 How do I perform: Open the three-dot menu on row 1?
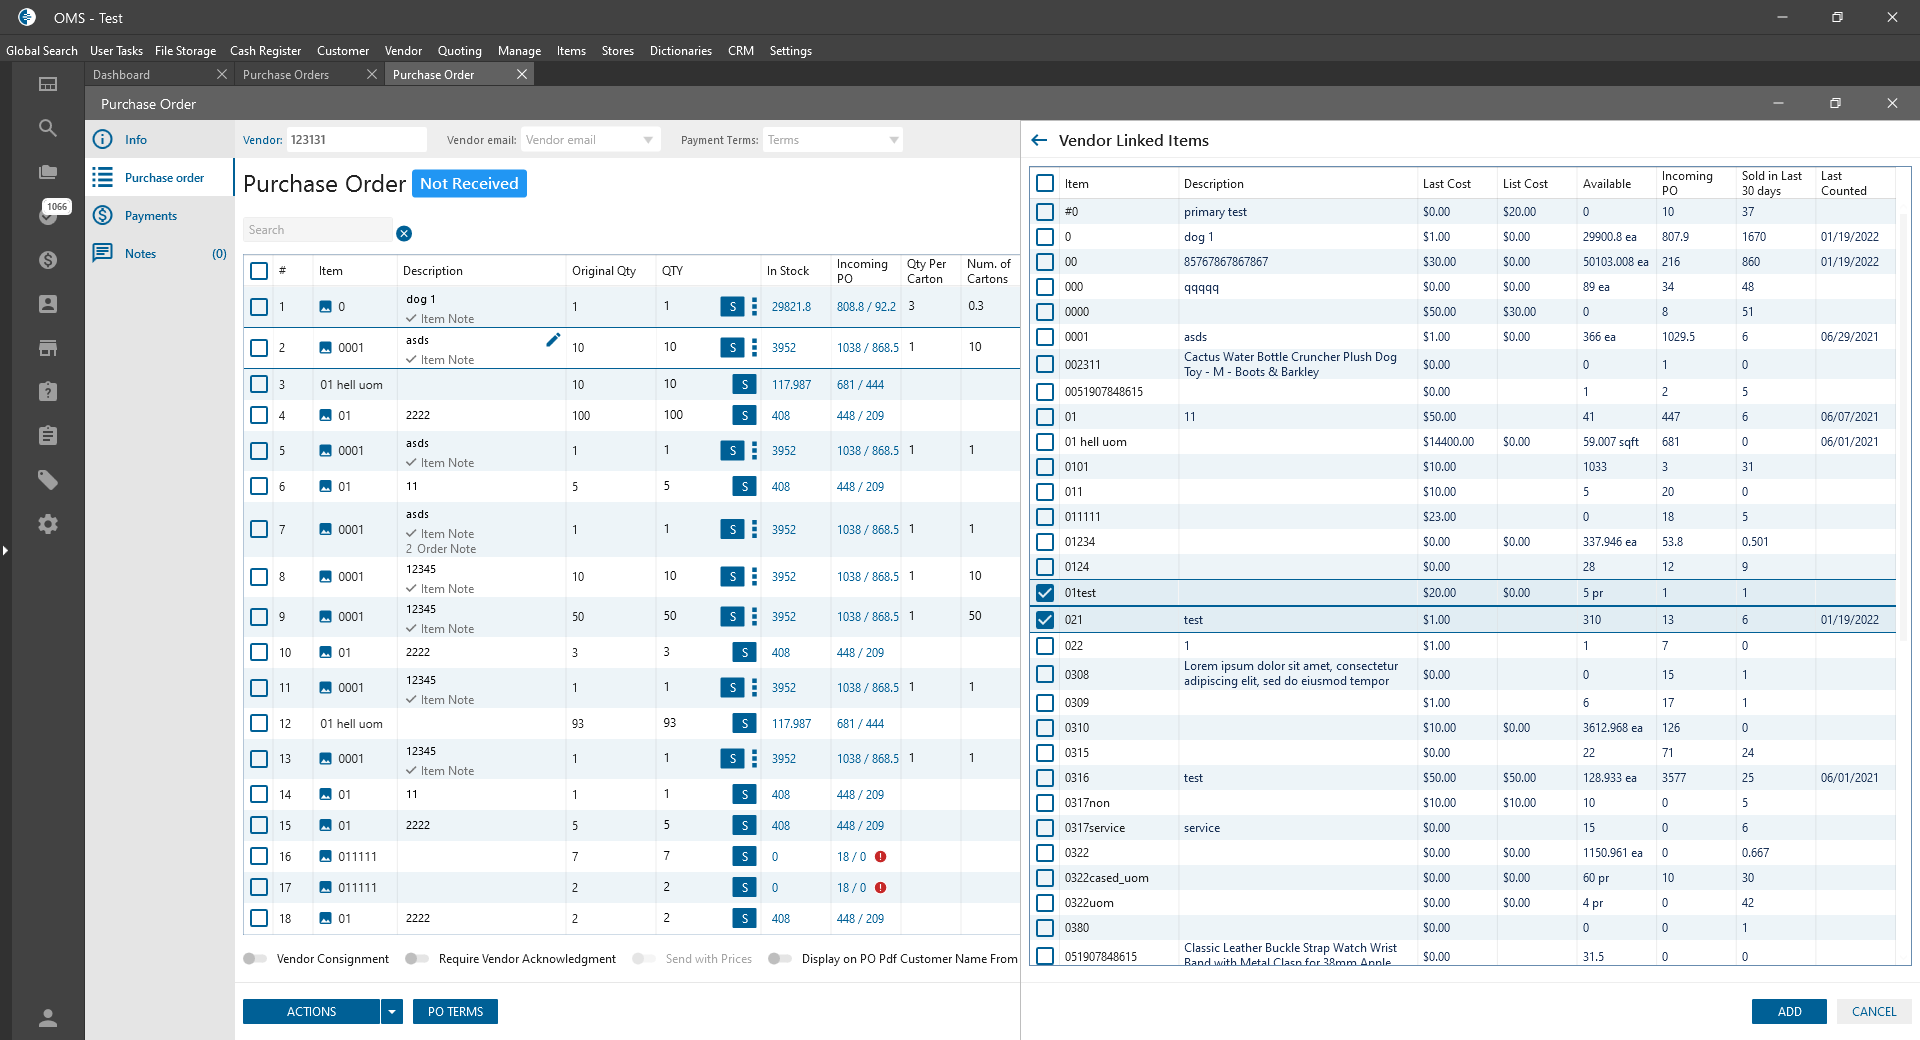754,307
